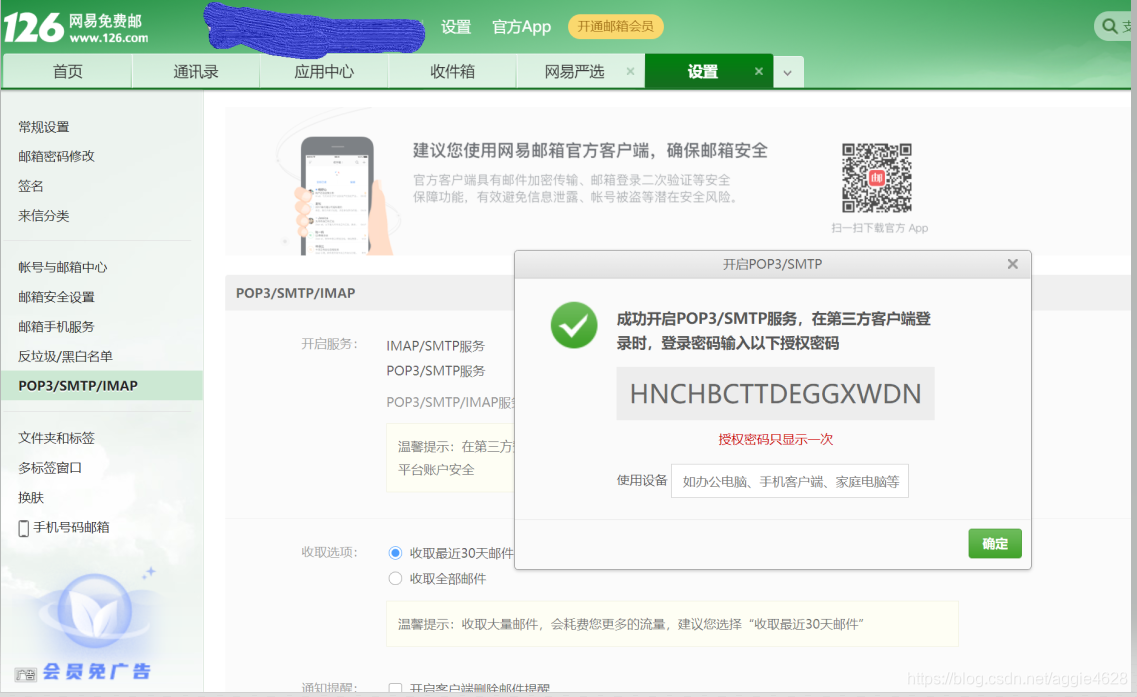Click the 开通邮箱会员 button

click(x=616, y=27)
